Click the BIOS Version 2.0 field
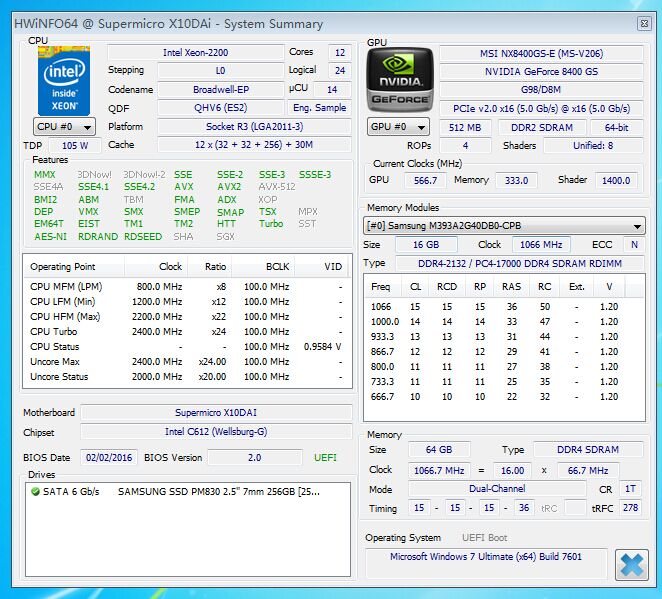The width and height of the screenshot is (662, 599). tap(255, 458)
